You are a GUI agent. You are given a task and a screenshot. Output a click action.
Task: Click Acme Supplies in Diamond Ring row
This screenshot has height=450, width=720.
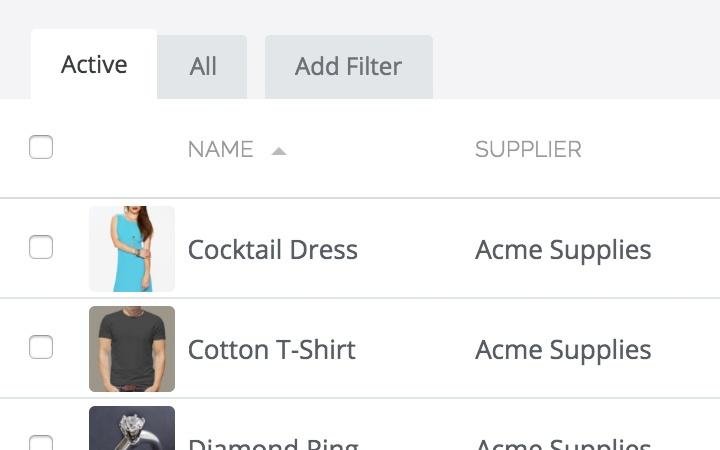(563, 444)
